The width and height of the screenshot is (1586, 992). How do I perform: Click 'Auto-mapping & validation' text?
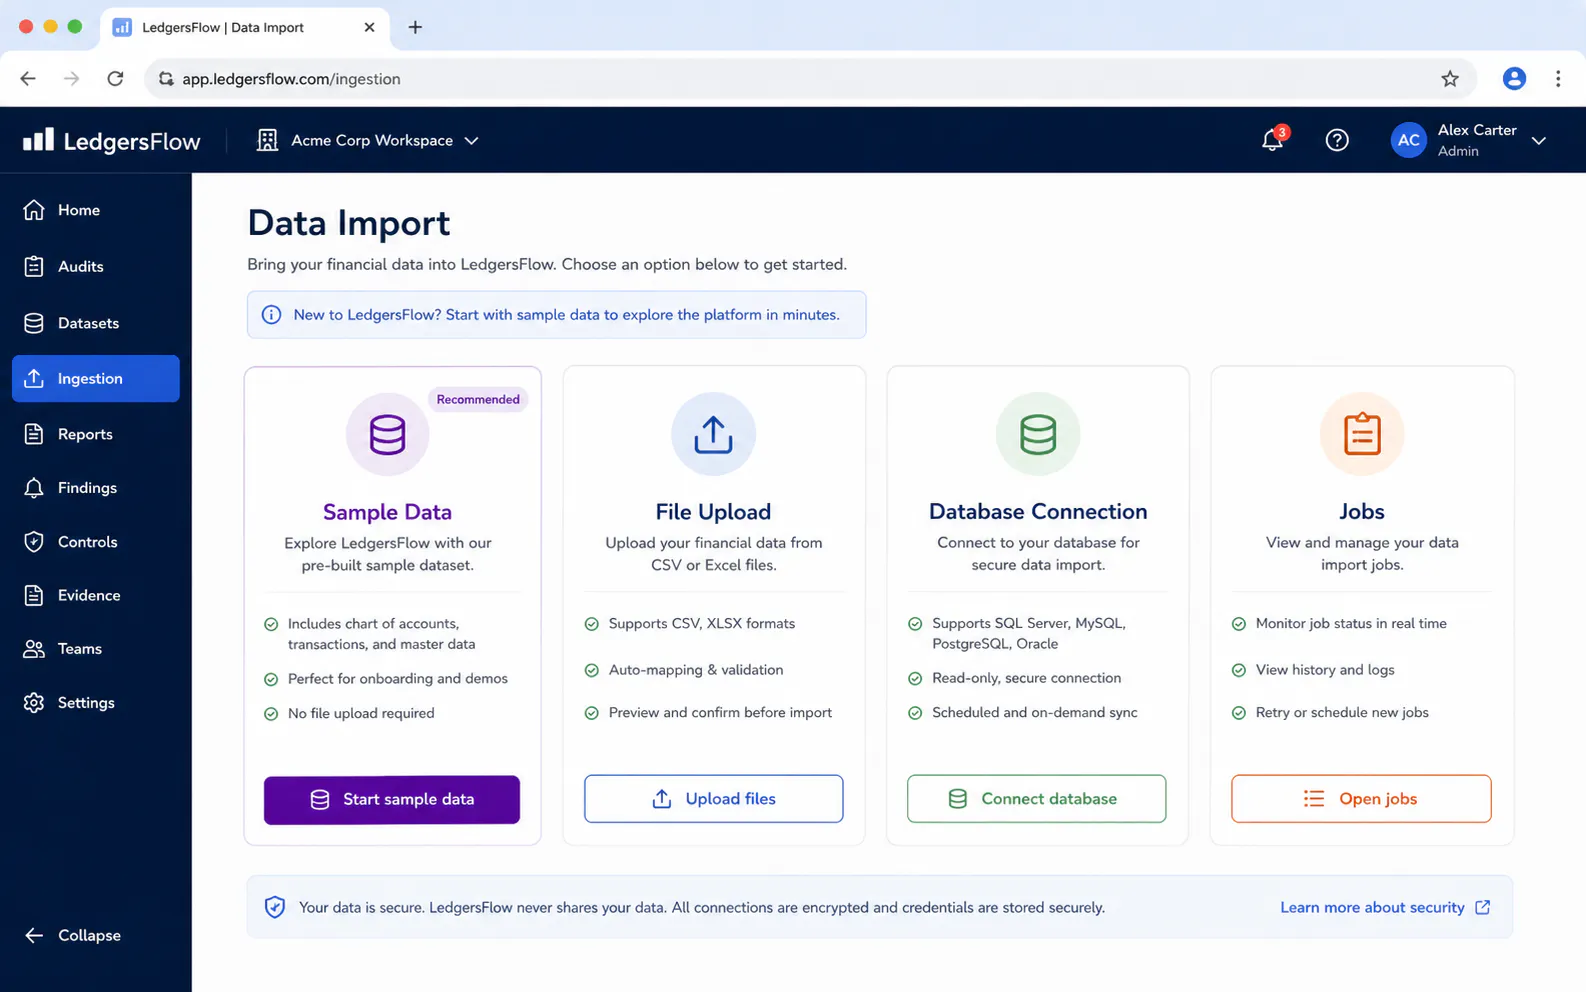click(x=696, y=670)
